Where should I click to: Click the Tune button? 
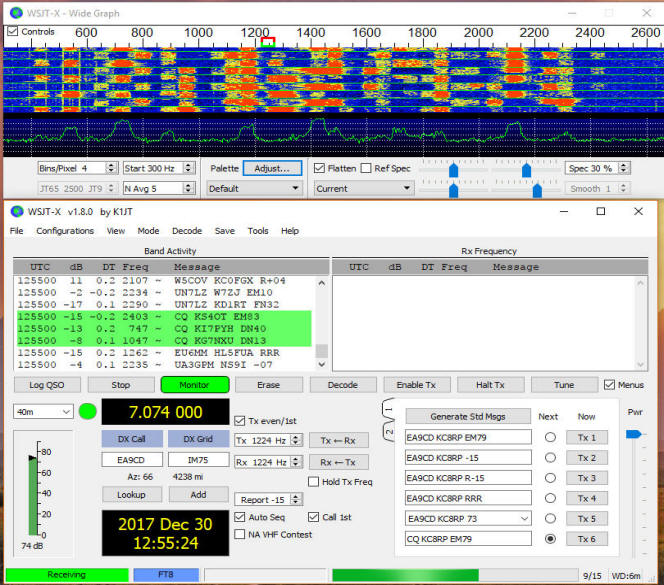564,385
